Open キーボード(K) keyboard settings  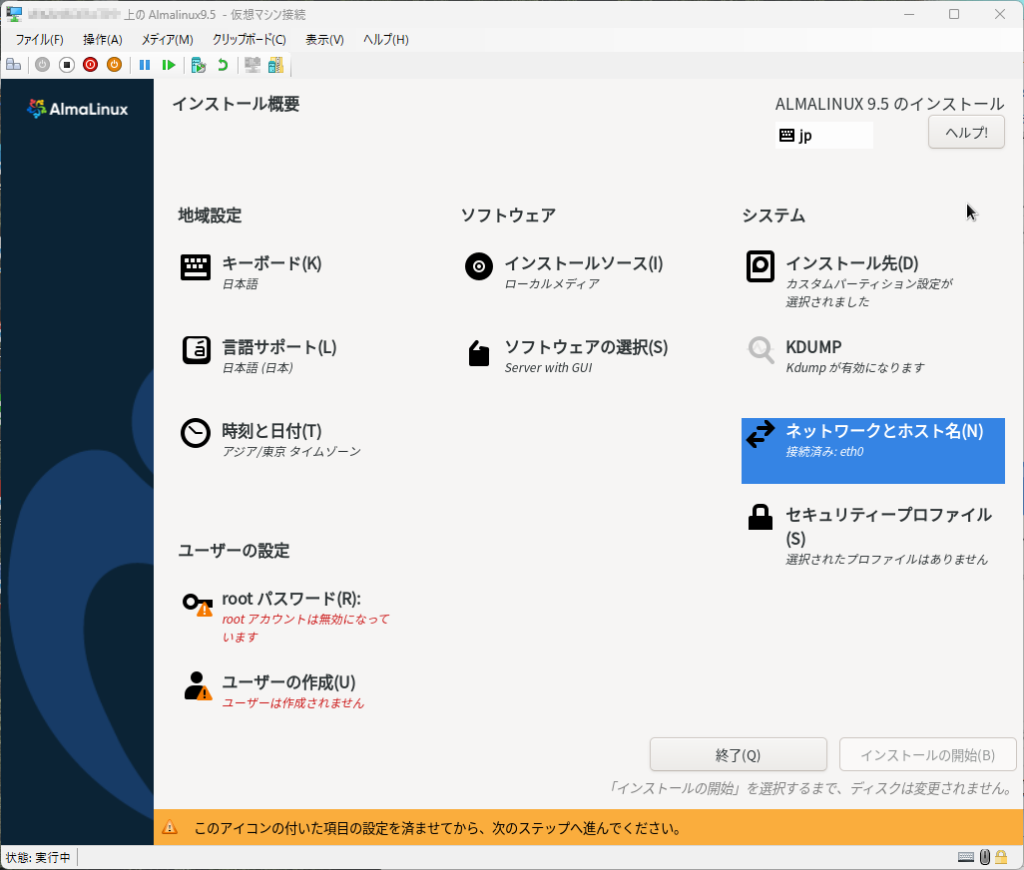tap(271, 264)
